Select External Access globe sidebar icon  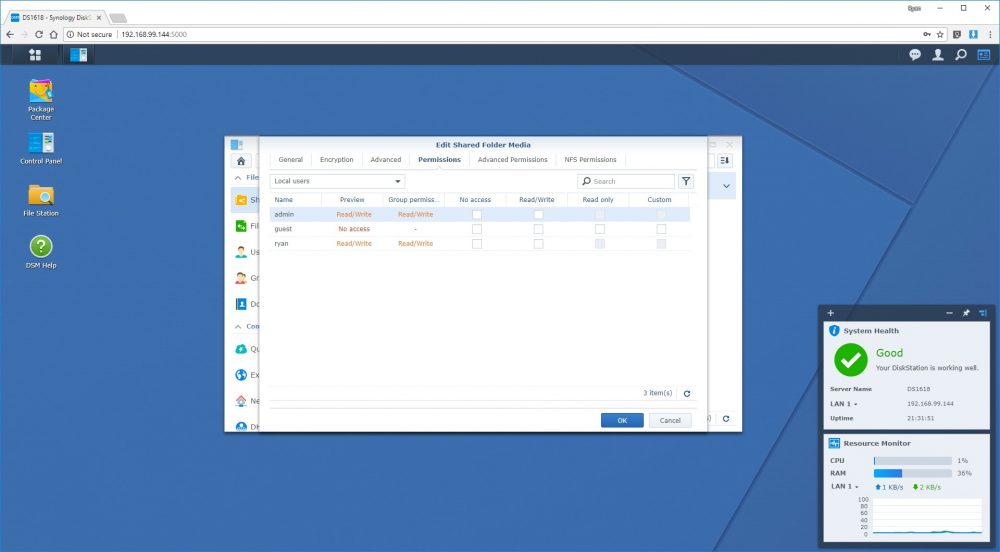coord(241,375)
